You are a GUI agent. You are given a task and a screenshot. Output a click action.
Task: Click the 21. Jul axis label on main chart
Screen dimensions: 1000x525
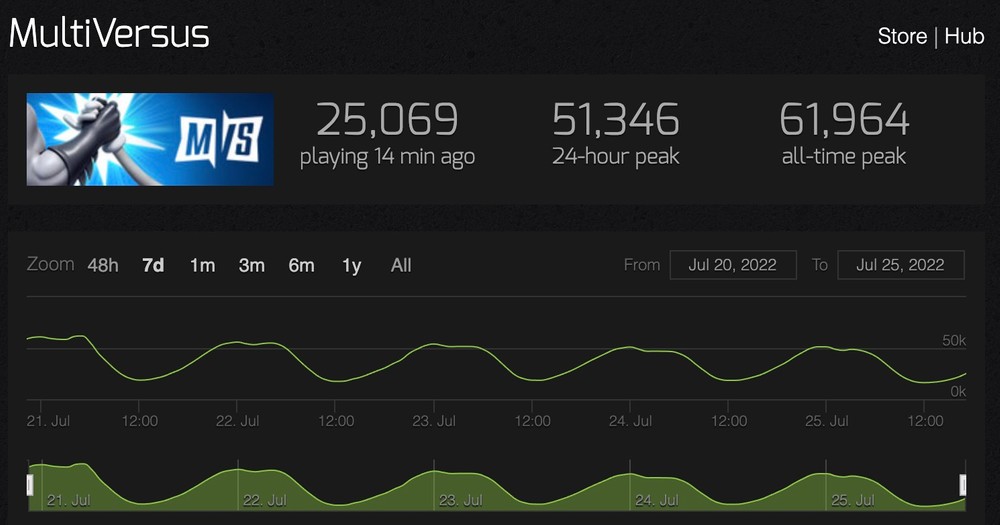click(48, 421)
